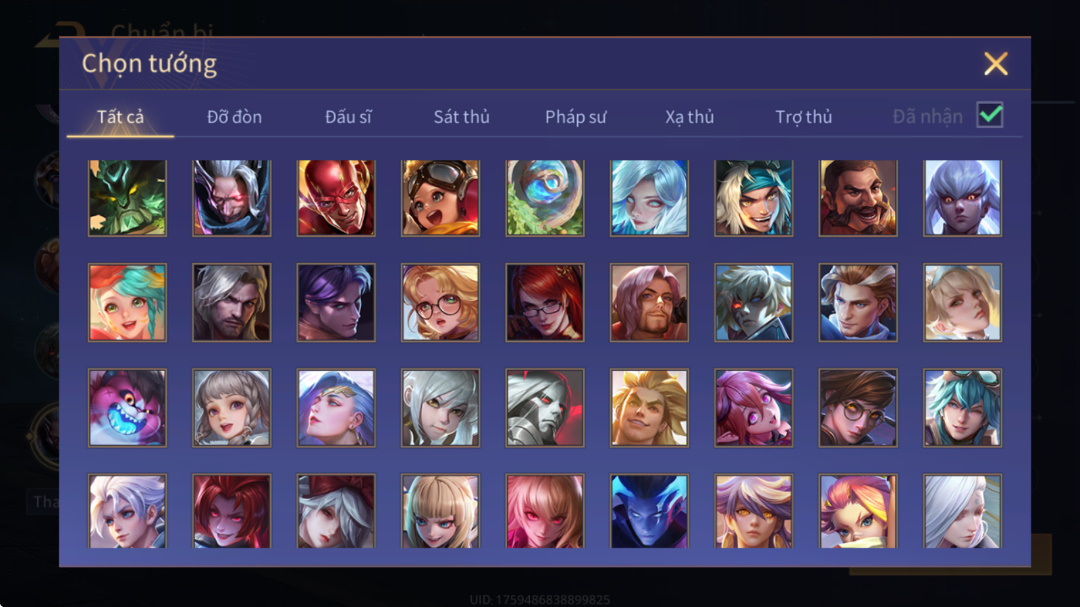Toggle the Đã nhận checkbox
Image resolution: width=1080 pixels, height=607 pixels.
coord(990,115)
